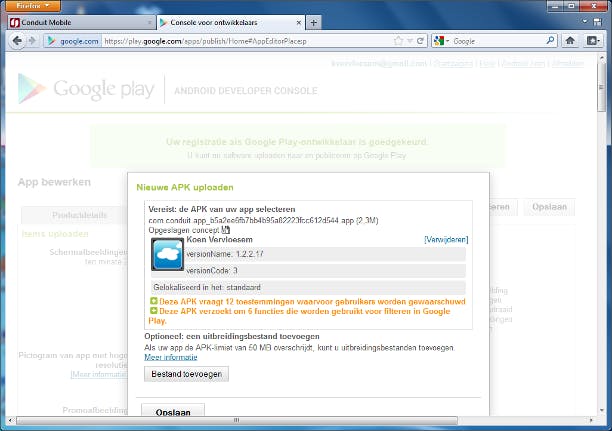Click the Opslaan button in the dialog
This screenshot has height=431, width=612.
tap(173, 411)
